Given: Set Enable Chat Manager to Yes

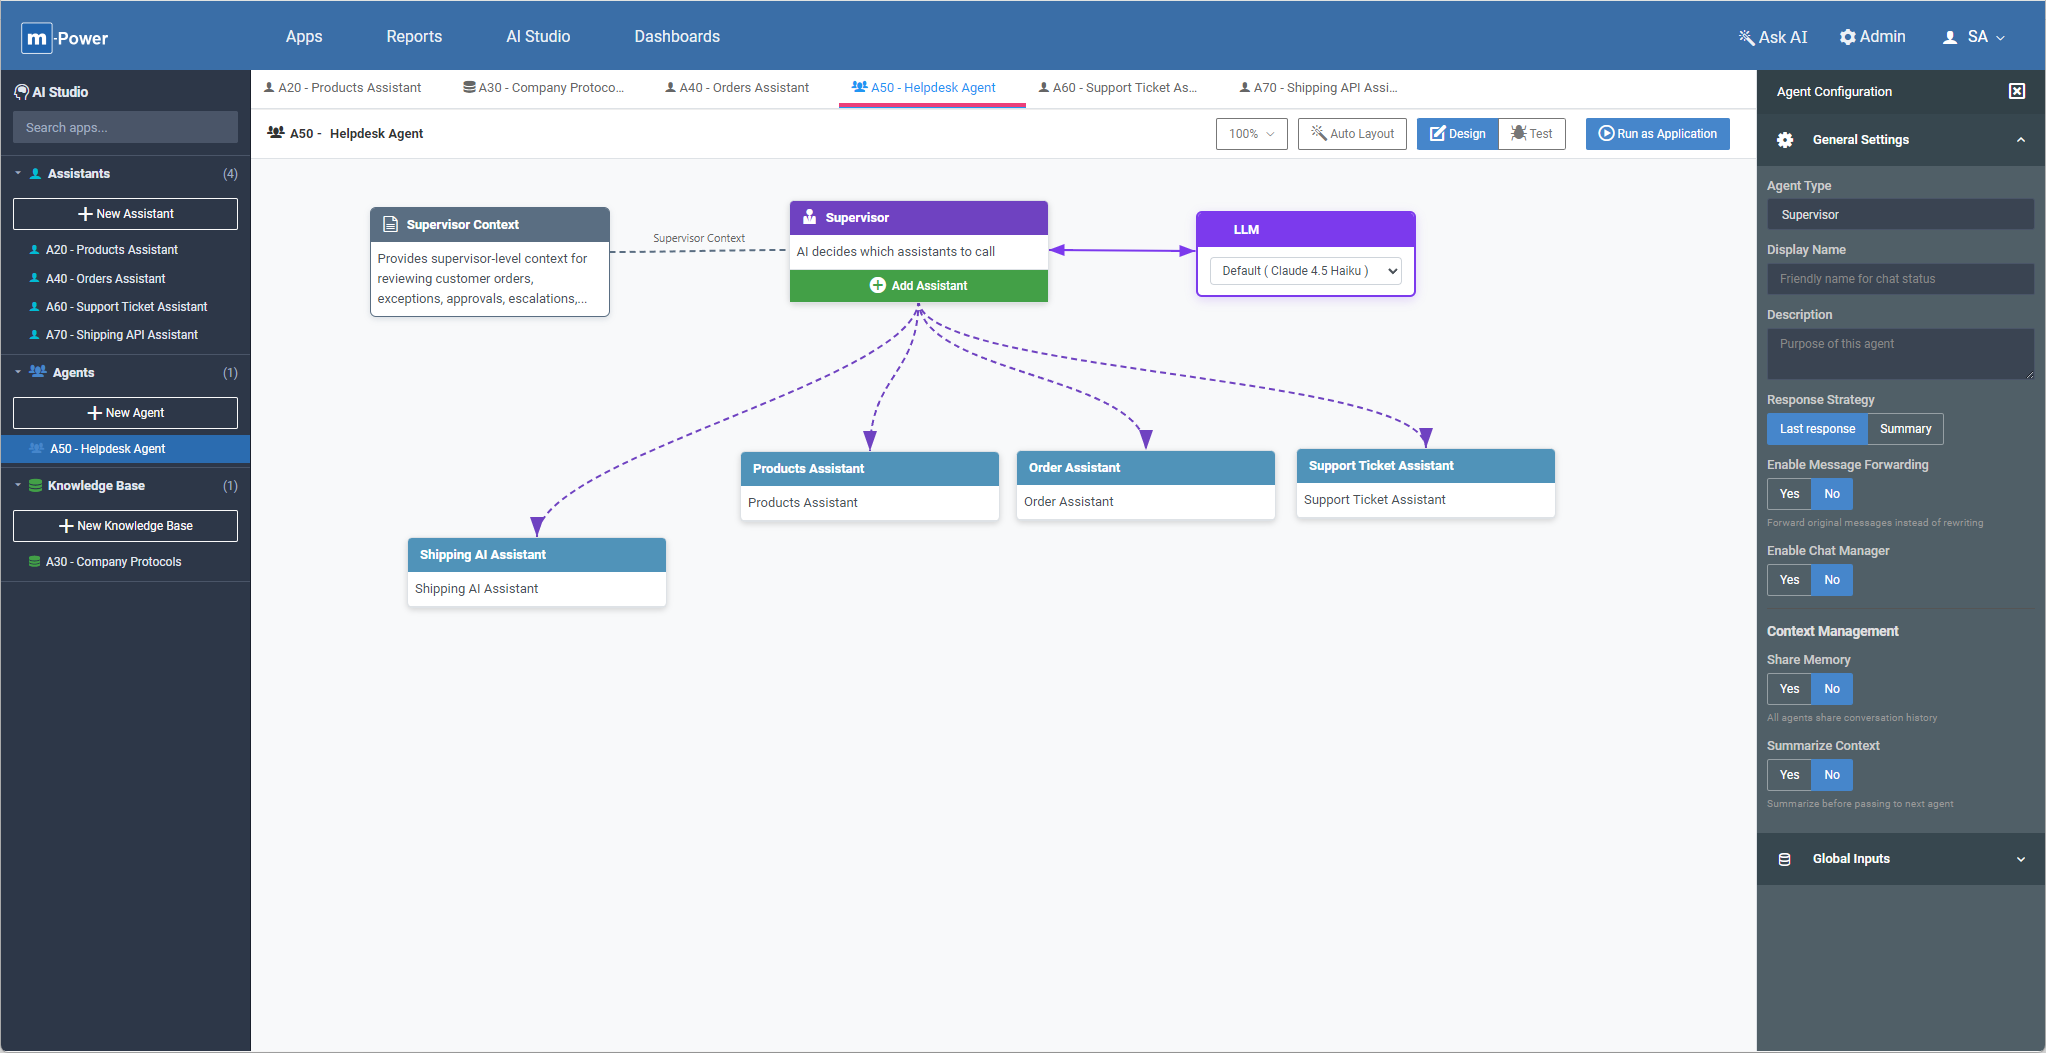Looking at the screenshot, I should pyautogui.click(x=1789, y=580).
